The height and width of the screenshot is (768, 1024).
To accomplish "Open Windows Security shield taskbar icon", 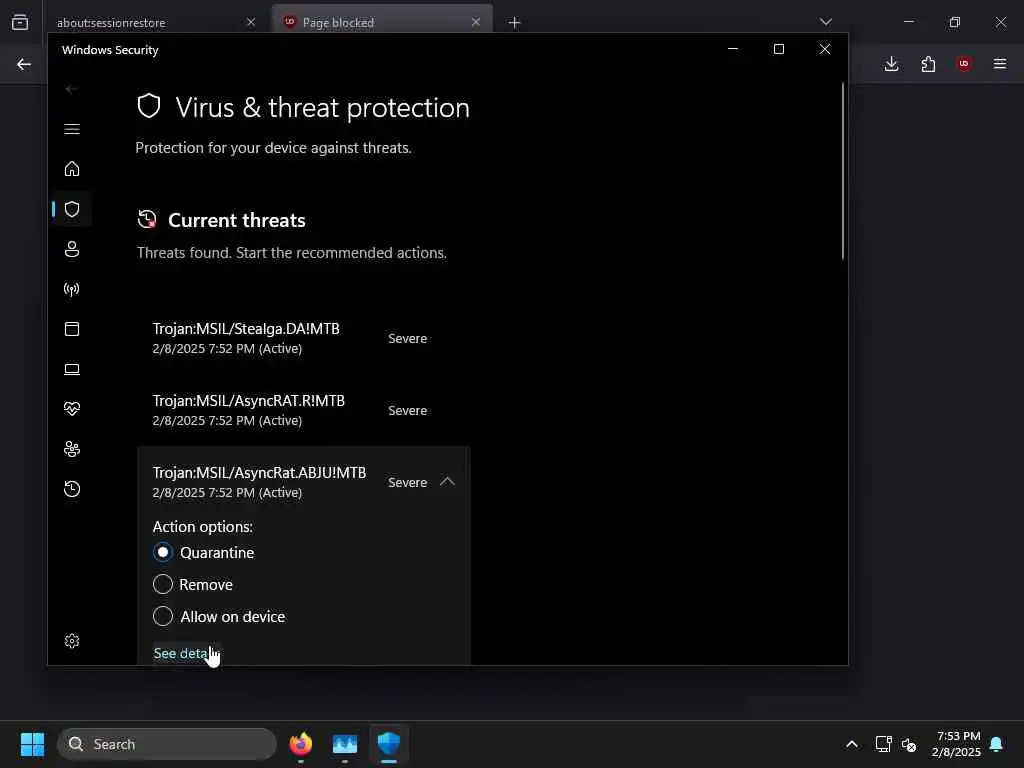I will (389, 744).
